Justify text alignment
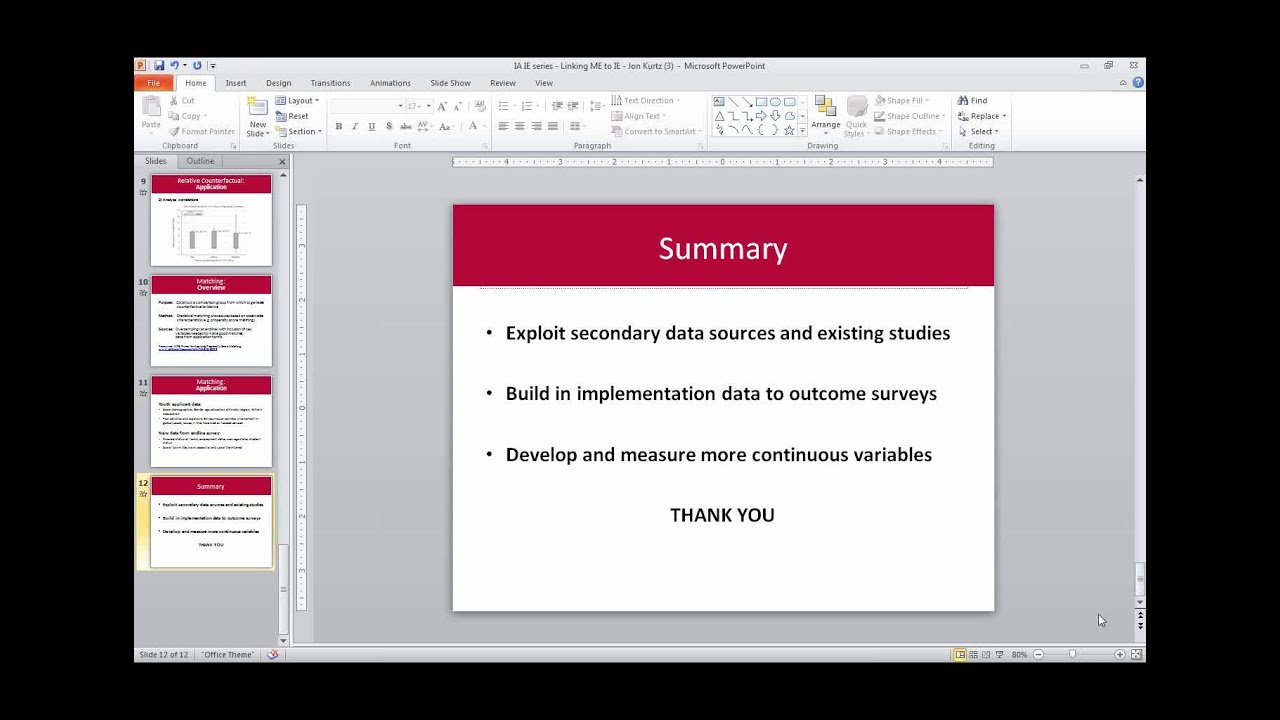The height and width of the screenshot is (720, 1280). coord(553,127)
